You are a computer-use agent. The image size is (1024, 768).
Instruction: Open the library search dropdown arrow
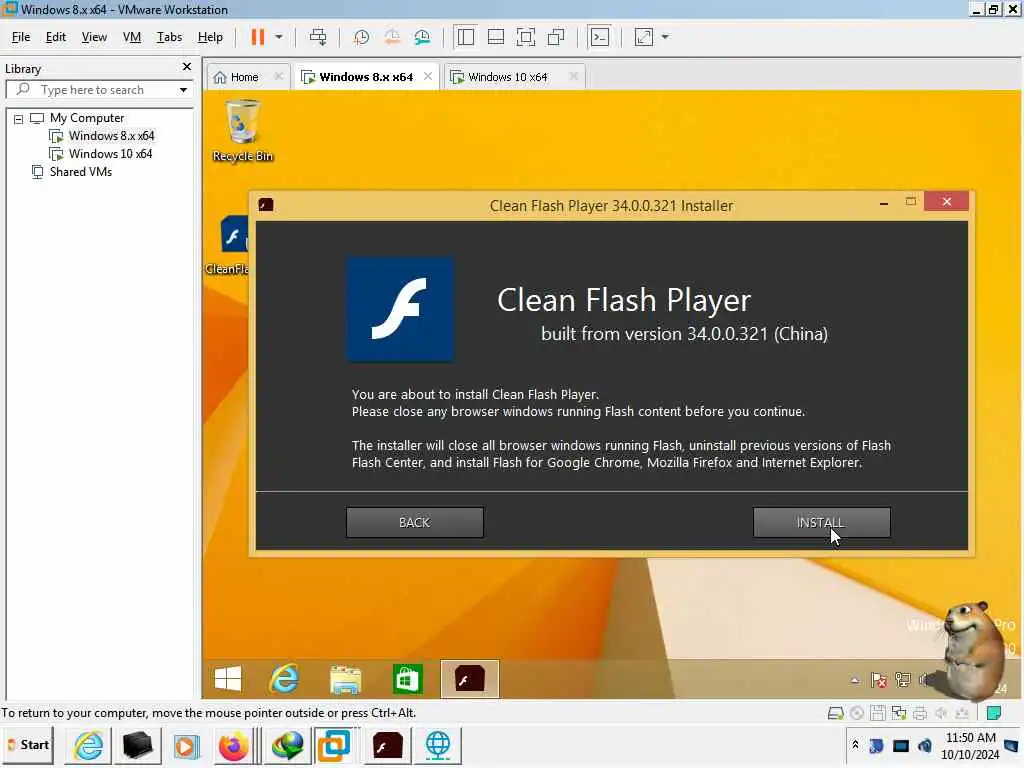(184, 89)
